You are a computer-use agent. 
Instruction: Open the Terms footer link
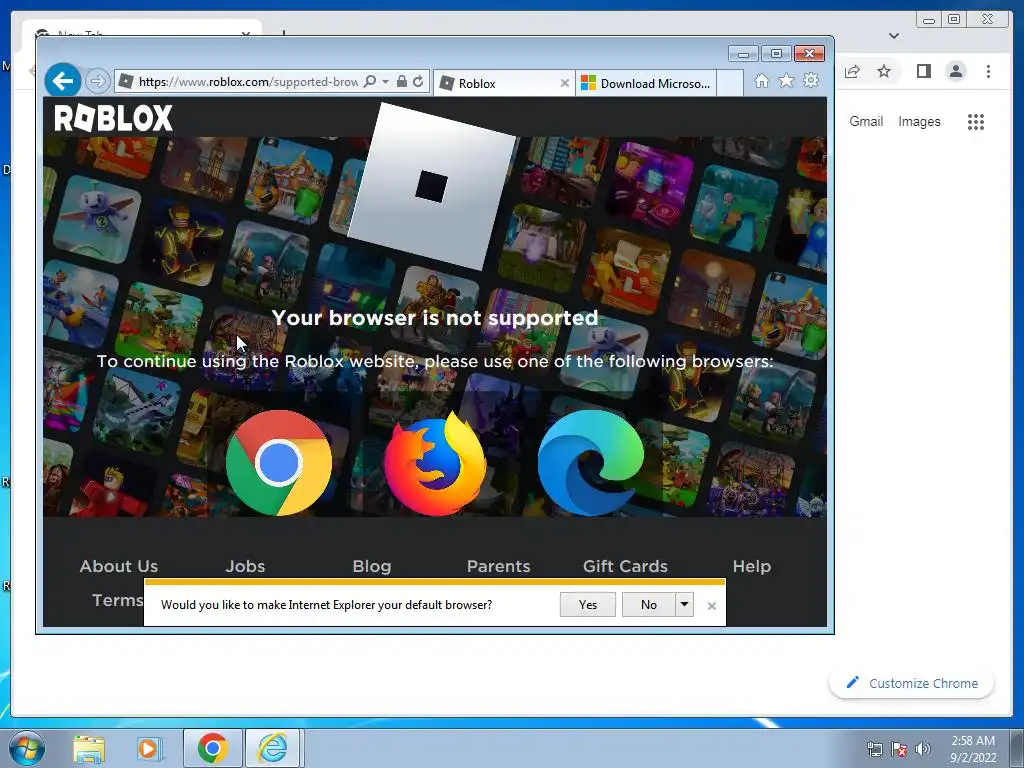(118, 600)
